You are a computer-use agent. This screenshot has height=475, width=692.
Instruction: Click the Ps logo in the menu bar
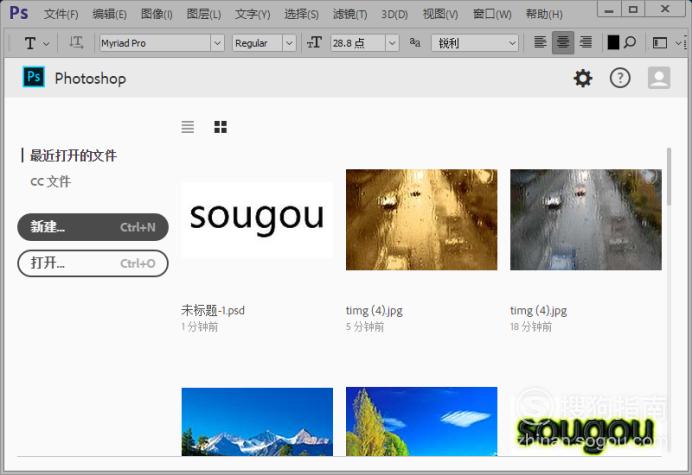coord(19,13)
